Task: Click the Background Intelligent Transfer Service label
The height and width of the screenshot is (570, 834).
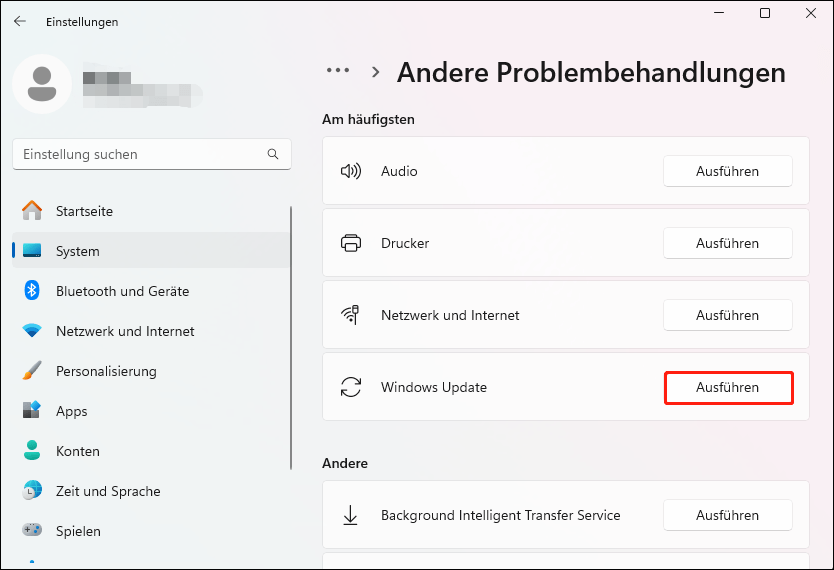Action: tap(501, 515)
